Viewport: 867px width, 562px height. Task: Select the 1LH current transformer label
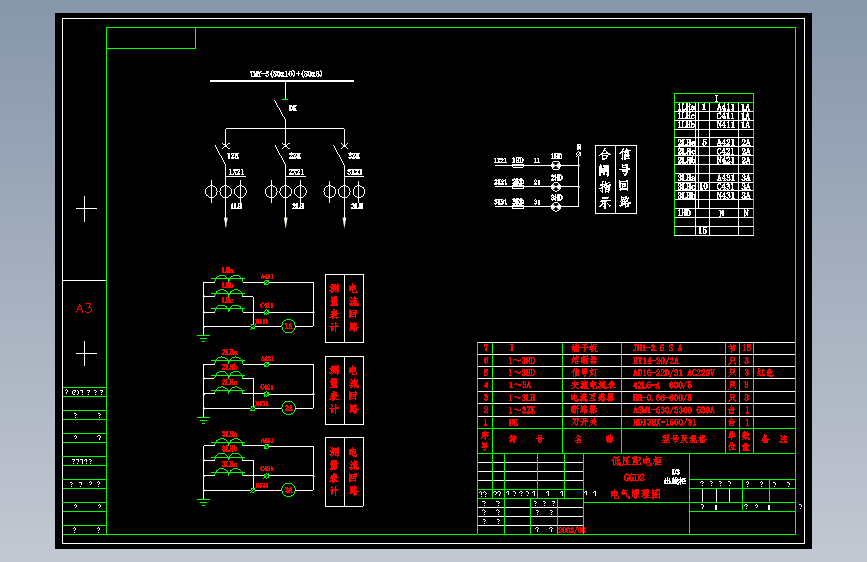pos(237,206)
